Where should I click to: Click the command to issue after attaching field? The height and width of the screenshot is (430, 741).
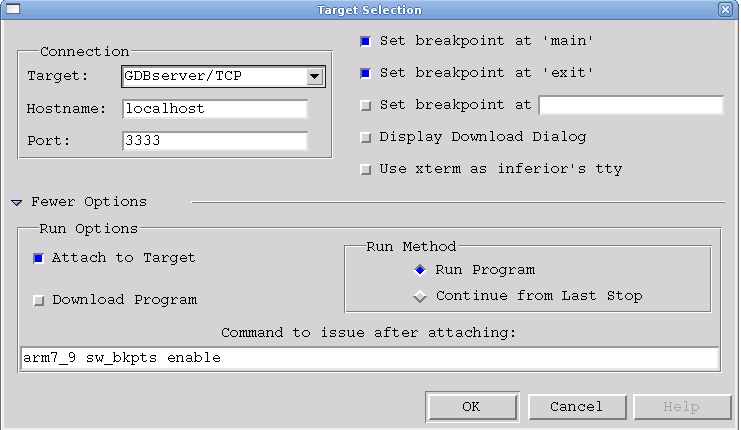point(369,358)
